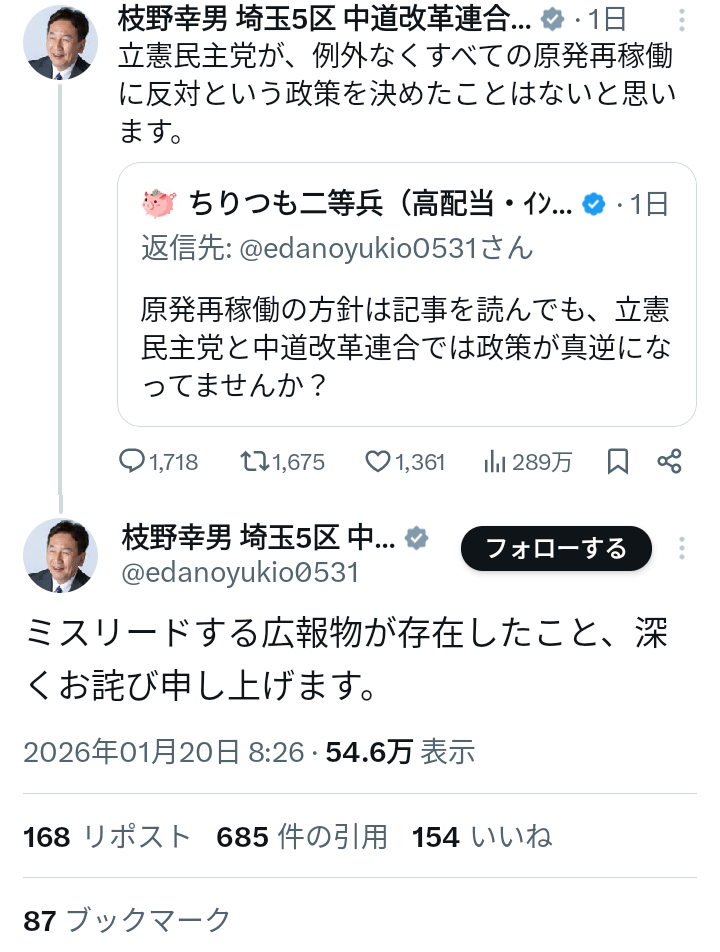View the 168 リポスト list
Screen dimensions: 720x952
click(x=107, y=836)
